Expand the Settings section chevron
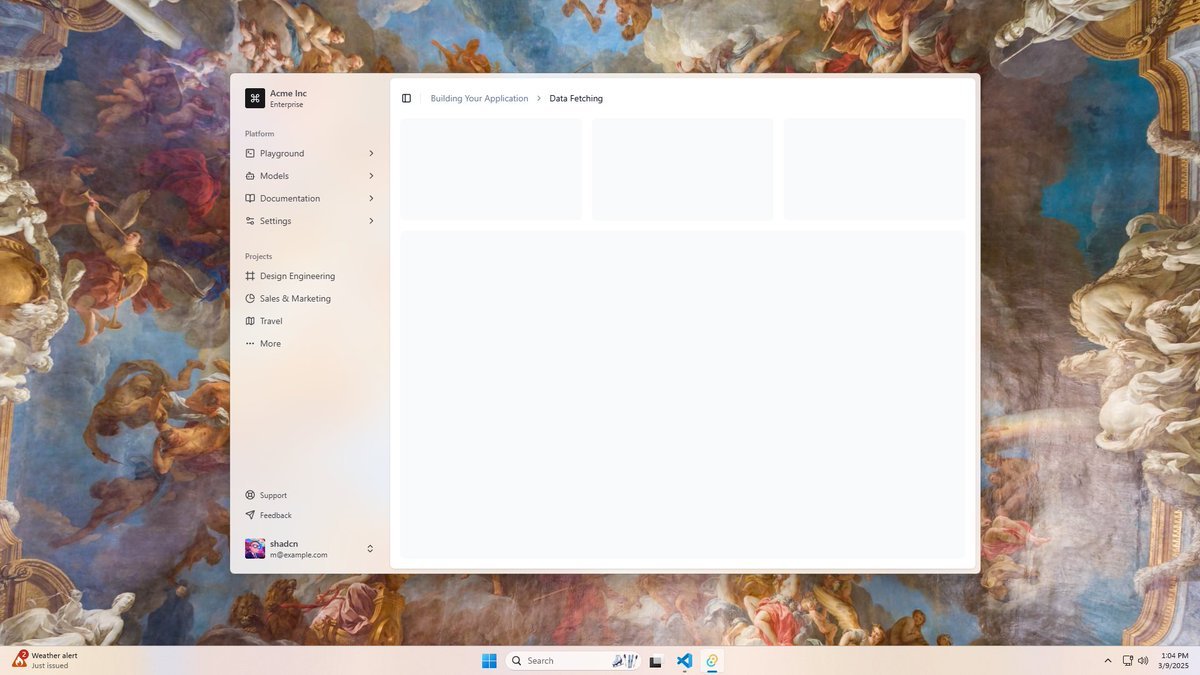Image resolution: width=1200 pixels, height=675 pixels. tap(371, 221)
